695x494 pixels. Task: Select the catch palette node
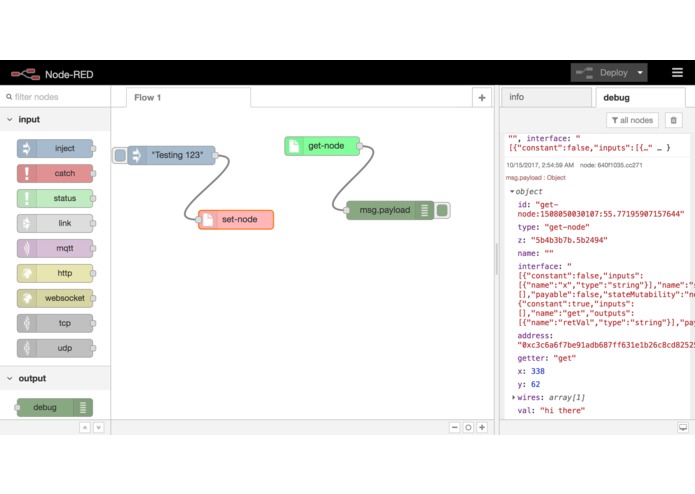click(55, 173)
